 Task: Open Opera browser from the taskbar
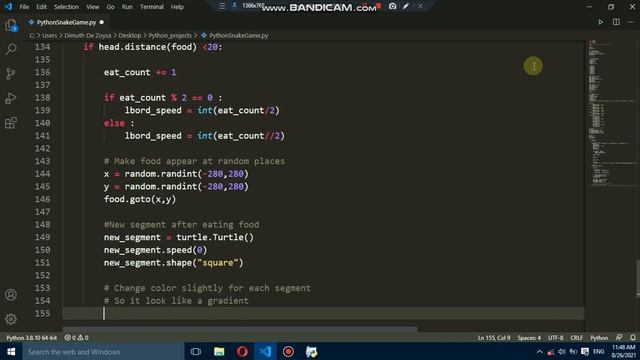(x=242, y=351)
